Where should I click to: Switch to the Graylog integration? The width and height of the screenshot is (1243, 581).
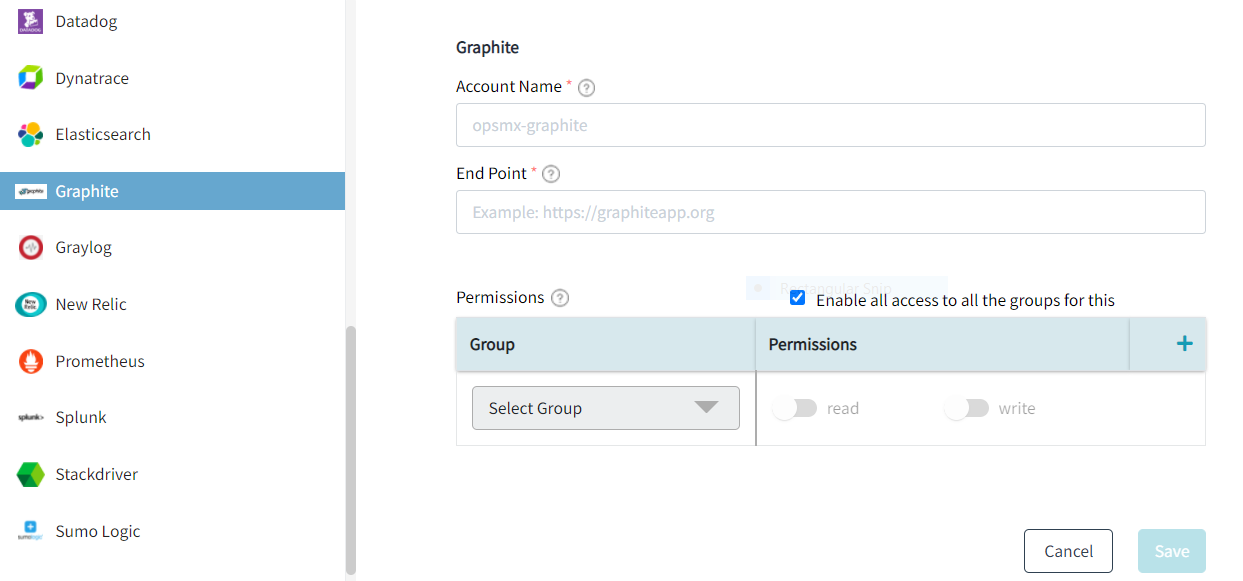coord(30,247)
